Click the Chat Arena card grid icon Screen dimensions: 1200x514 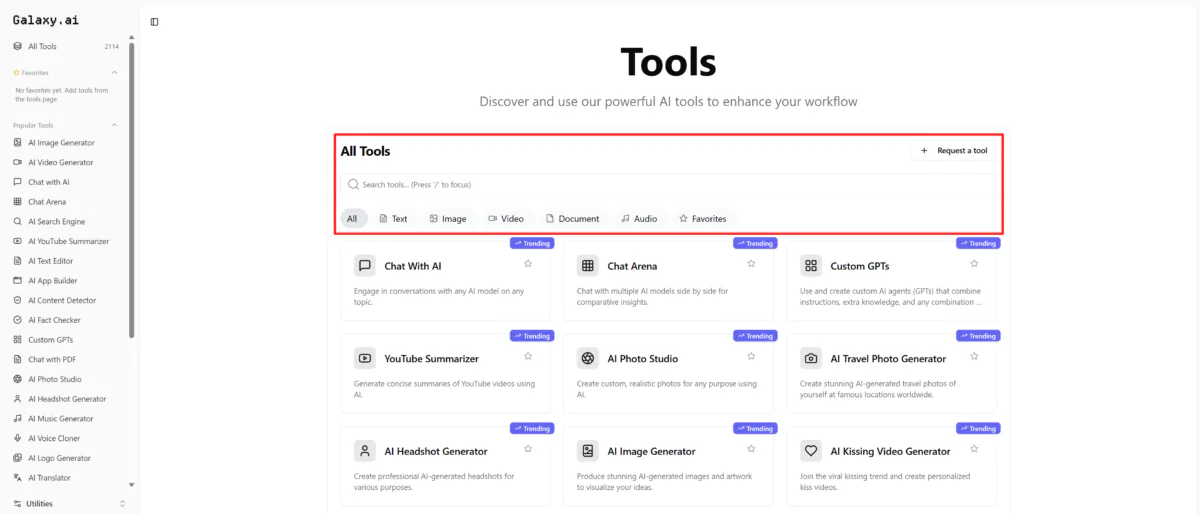click(588, 266)
